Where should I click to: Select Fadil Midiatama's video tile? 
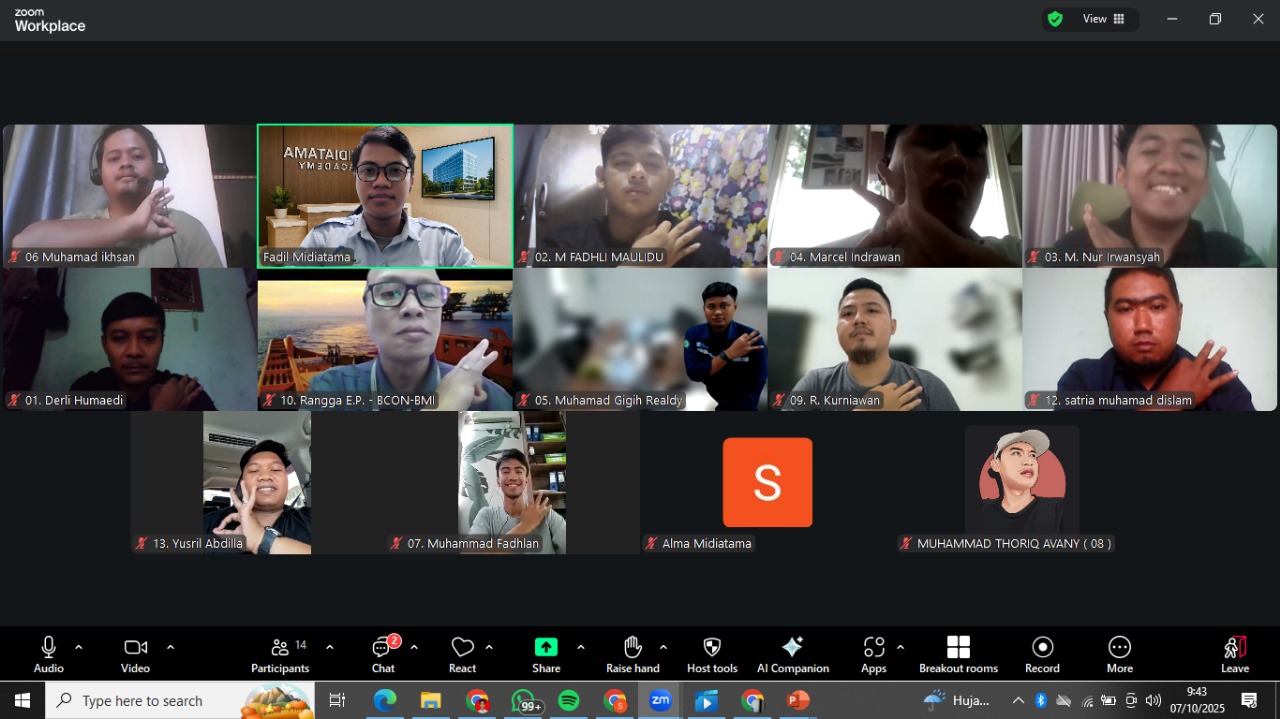(385, 196)
